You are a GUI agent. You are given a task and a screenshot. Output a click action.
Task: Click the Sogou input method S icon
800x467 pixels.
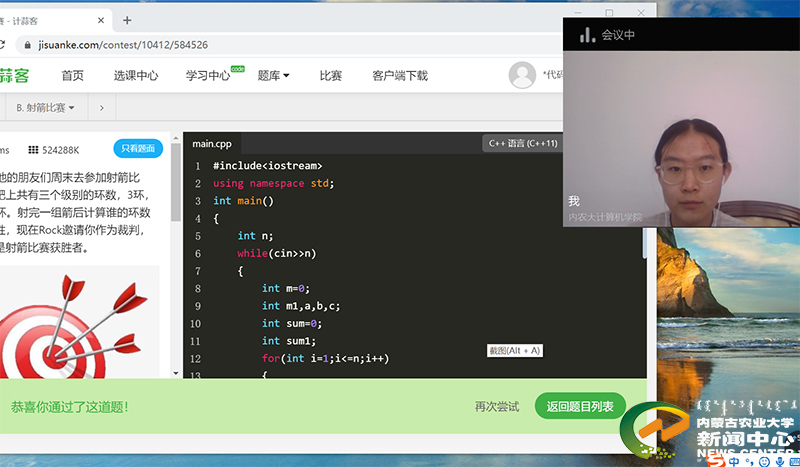(x=716, y=460)
